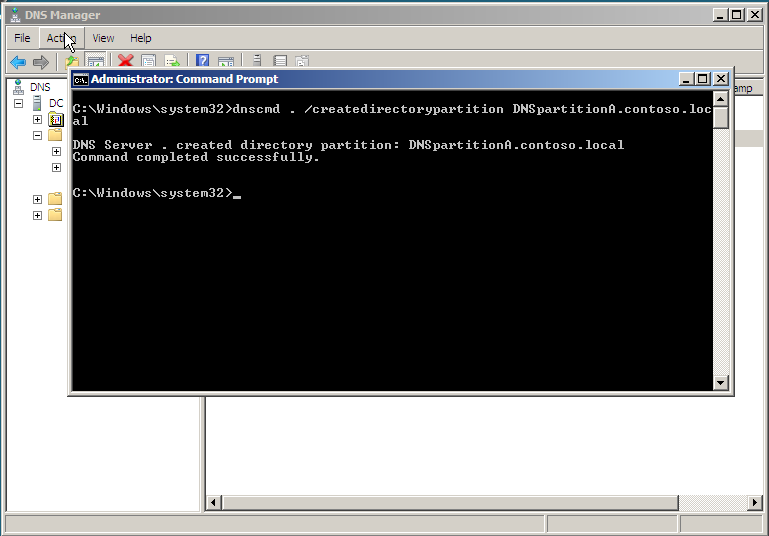The height and width of the screenshot is (536, 769).
Task: Click the 'DNS Server . created directory partition' line
Action: click(x=348, y=145)
